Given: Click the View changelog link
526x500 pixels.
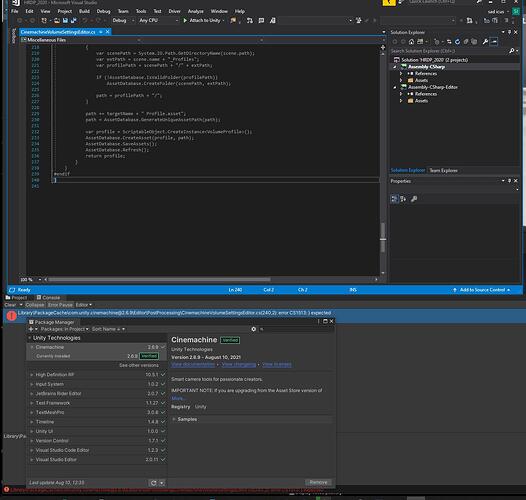Looking at the screenshot, I should point(239,364).
